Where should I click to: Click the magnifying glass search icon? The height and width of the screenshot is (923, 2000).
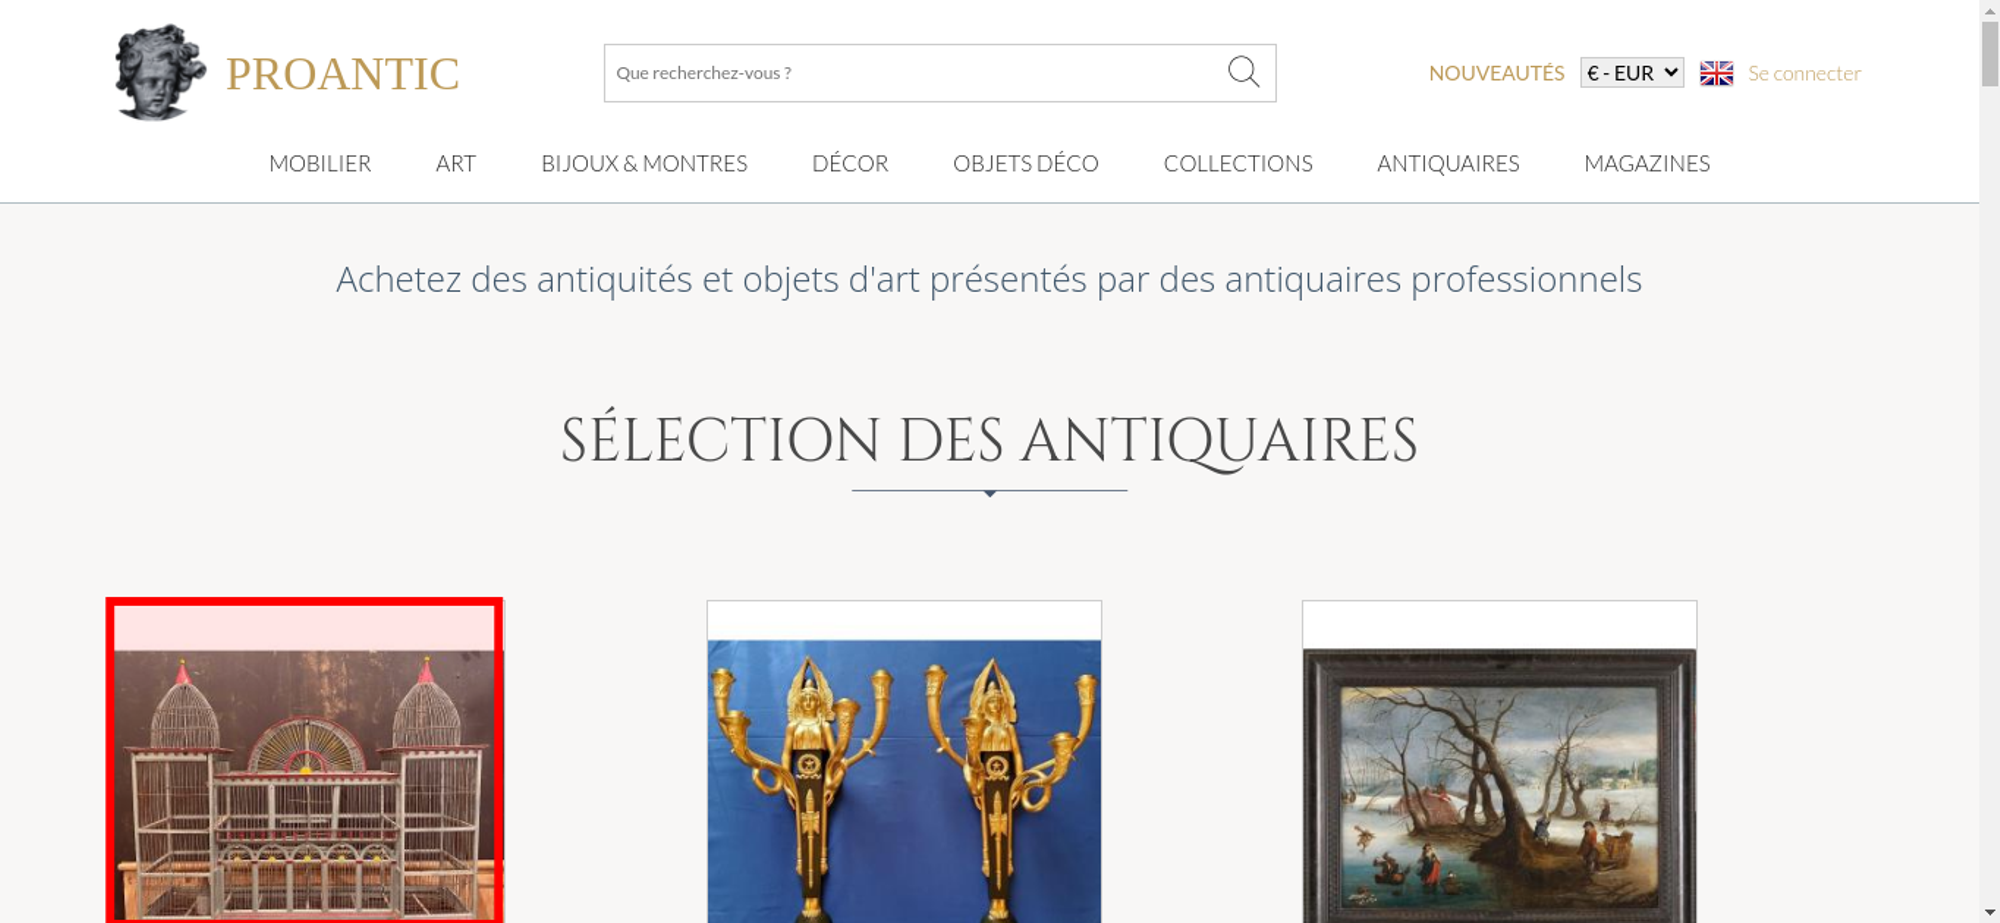[x=1243, y=72]
